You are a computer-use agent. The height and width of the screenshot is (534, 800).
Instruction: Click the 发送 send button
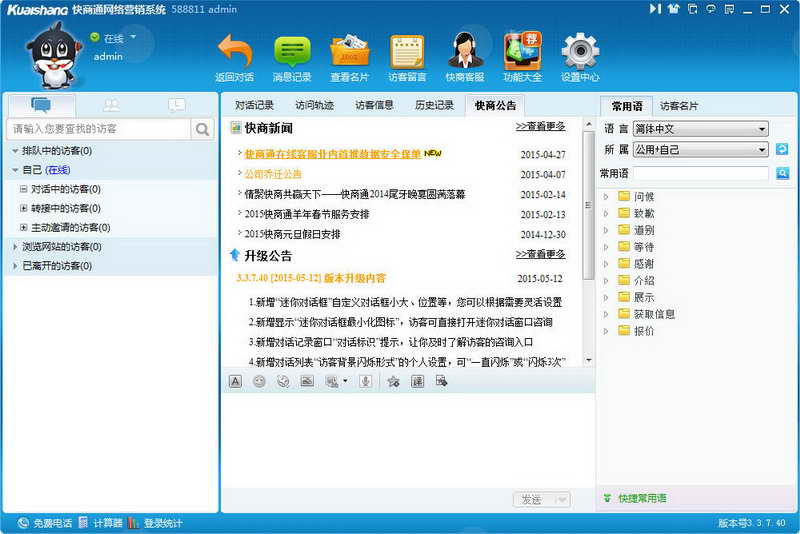click(532, 499)
